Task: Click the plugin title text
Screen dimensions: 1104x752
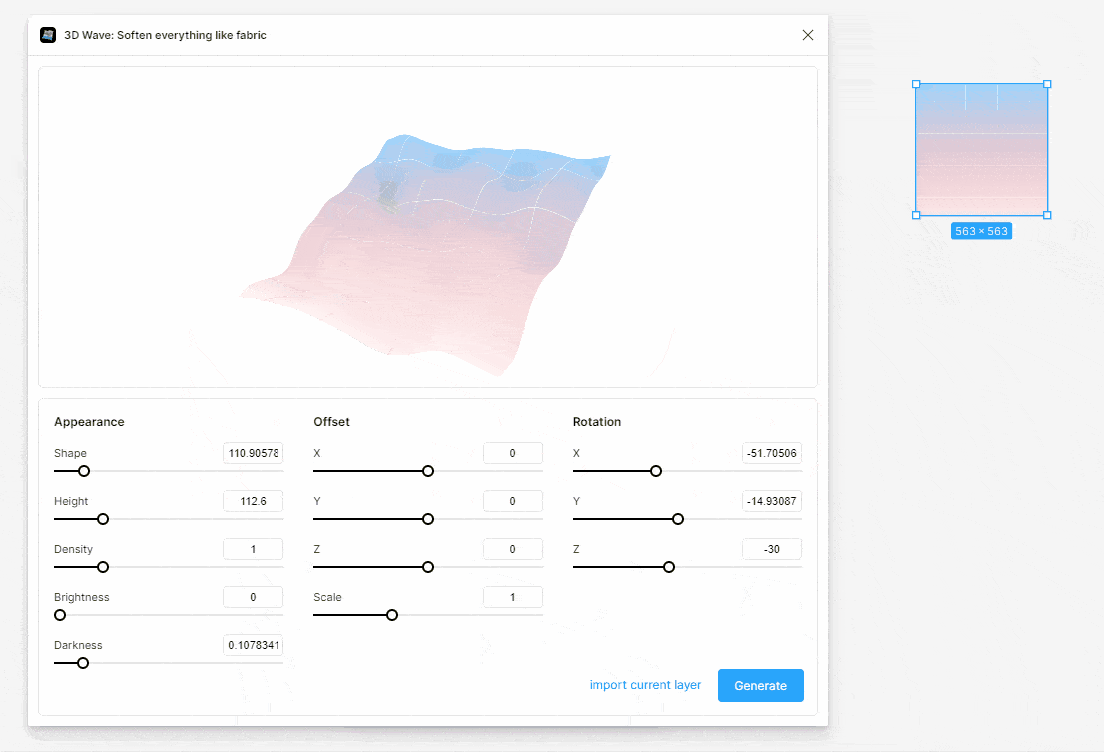Action: (x=165, y=35)
